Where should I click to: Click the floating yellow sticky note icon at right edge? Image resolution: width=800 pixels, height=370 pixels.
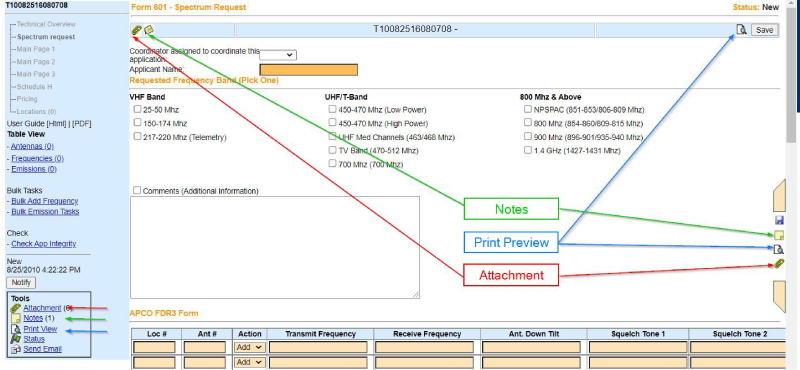[779, 235]
